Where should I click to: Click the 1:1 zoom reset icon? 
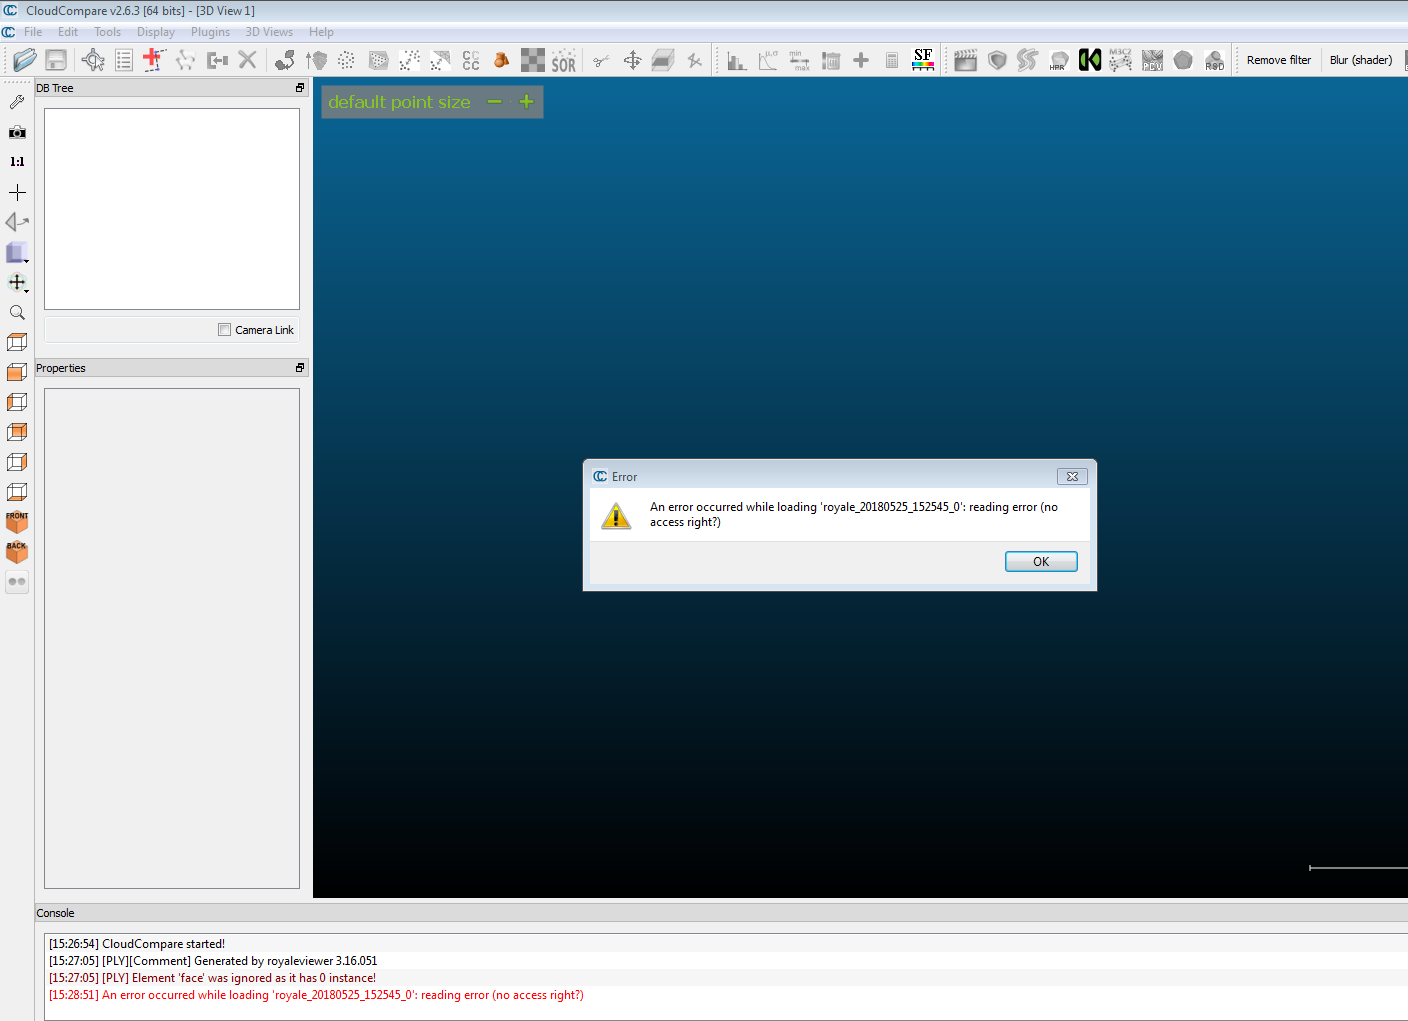click(17, 162)
